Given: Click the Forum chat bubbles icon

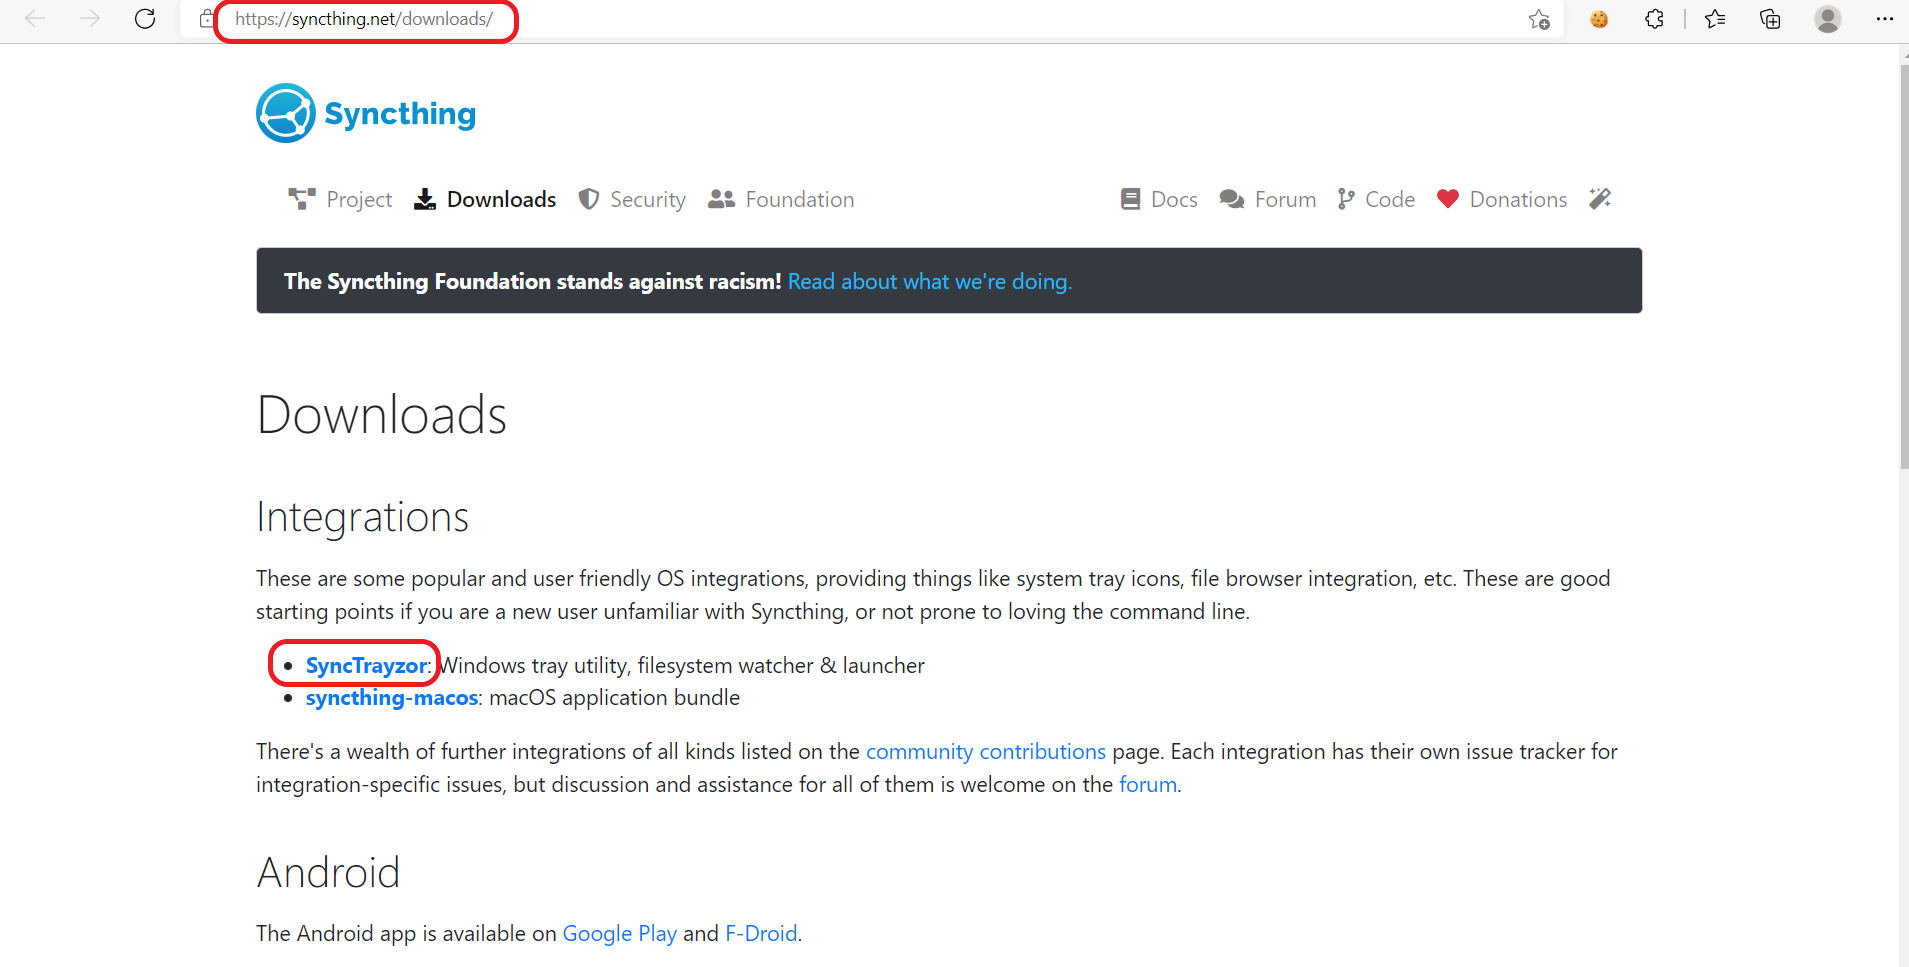Looking at the screenshot, I should 1232,199.
